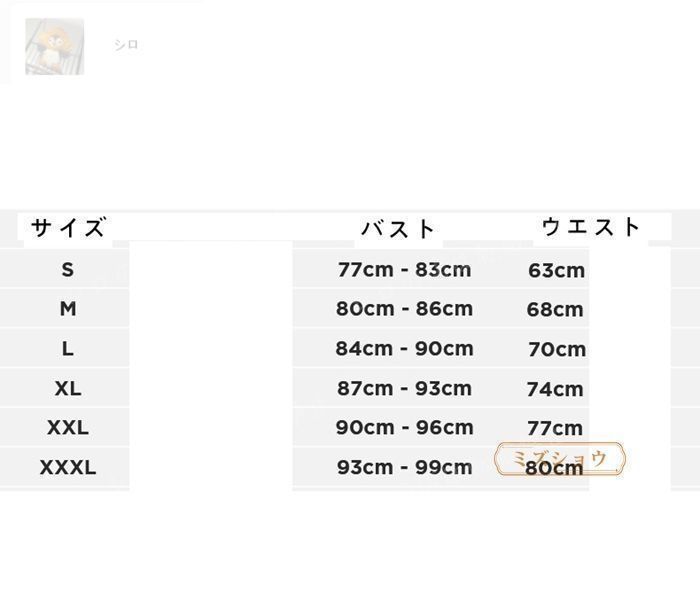Select the シロ color label

tap(126, 45)
